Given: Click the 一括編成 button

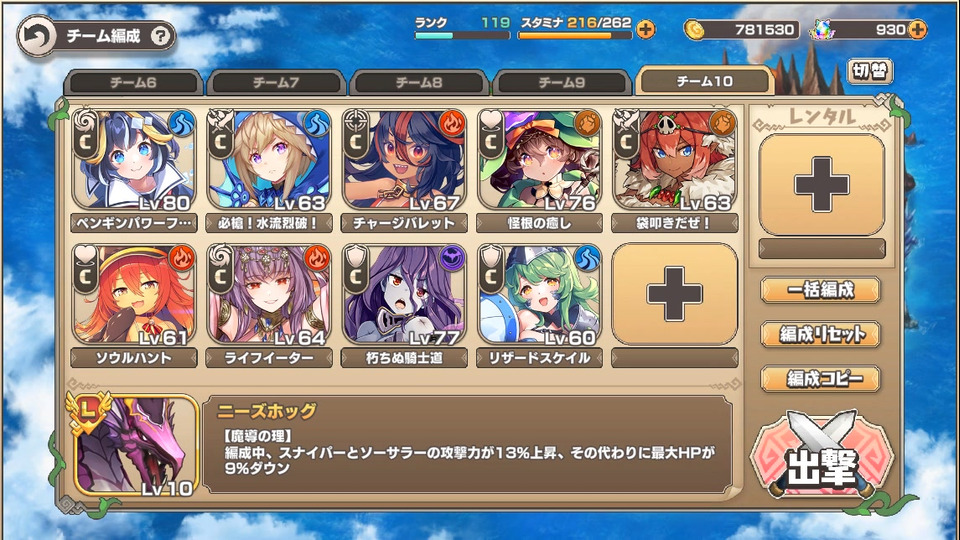Looking at the screenshot, I should (820, 290).
